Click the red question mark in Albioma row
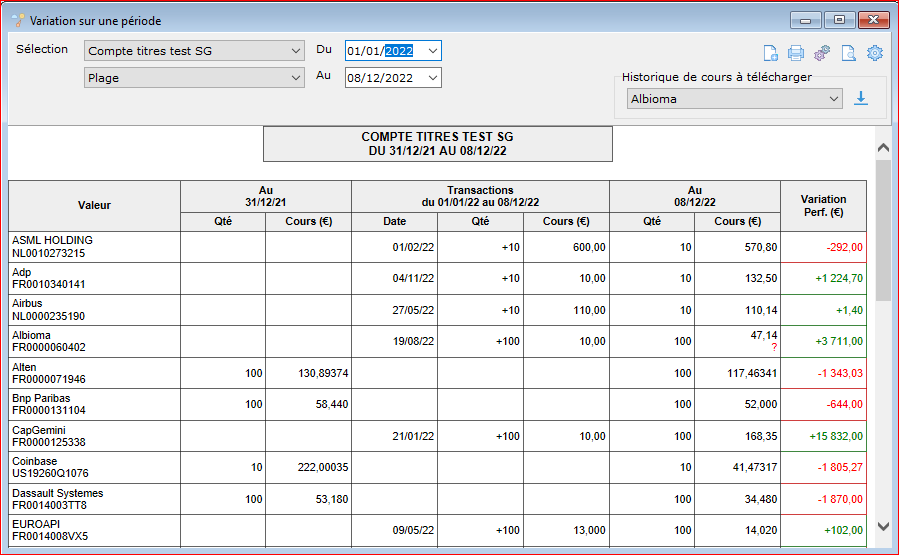 pyautogui.click(x=774, y=347)
